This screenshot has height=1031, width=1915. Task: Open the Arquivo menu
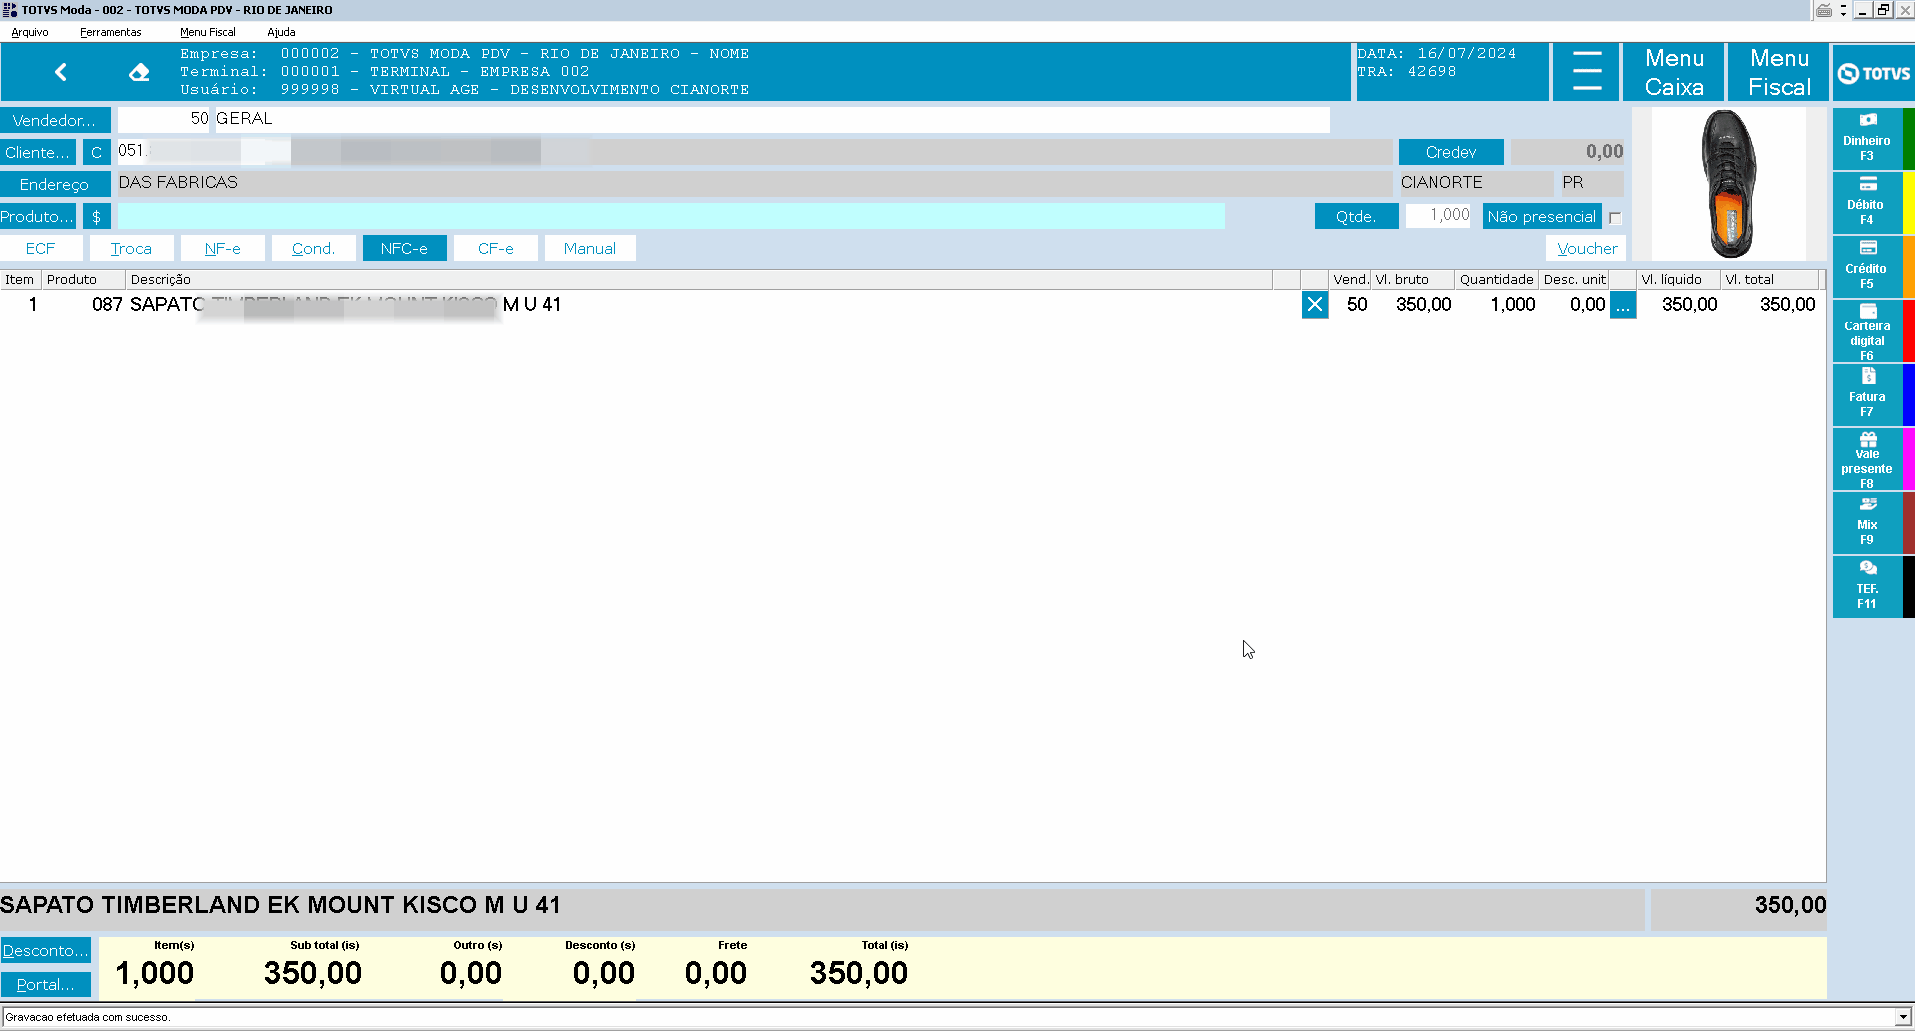click(30, 32)
